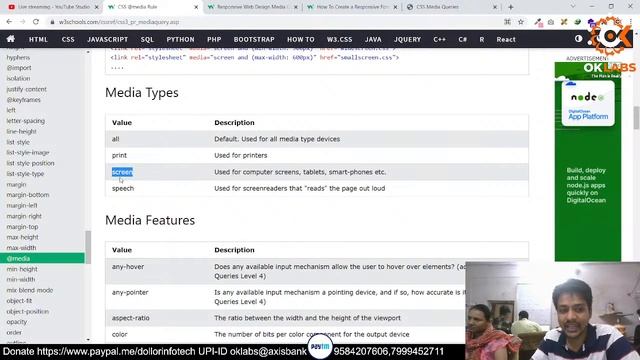Viewport: 640px width, 360px height.
Task: Open W3.CSS in the top navigation
Action: point(339,39)
